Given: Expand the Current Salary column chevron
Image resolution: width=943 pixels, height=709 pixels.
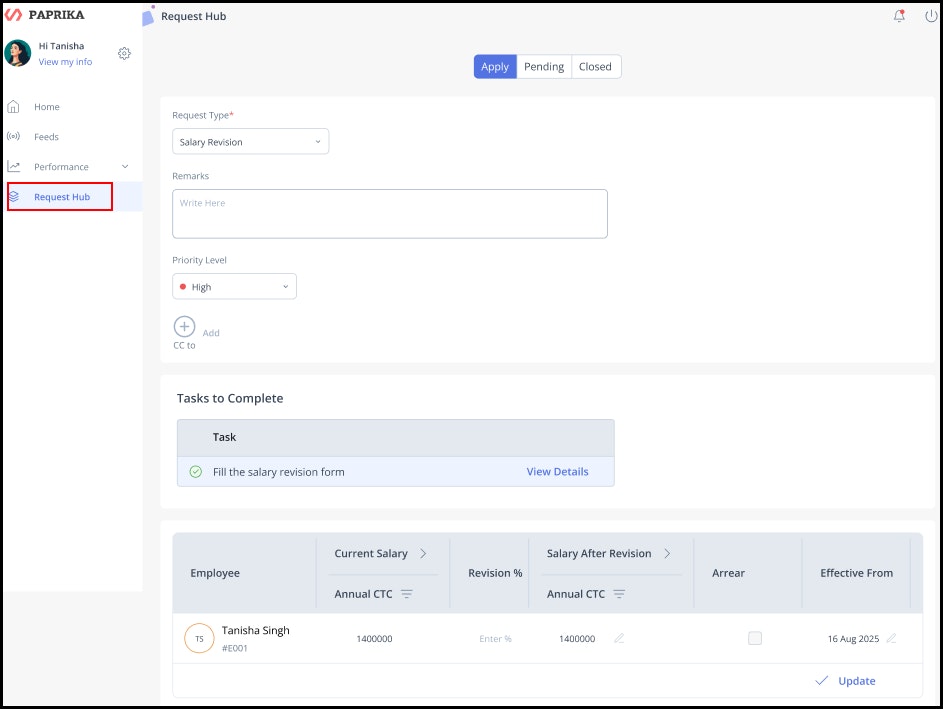Looking at the screenshot, I should [423, 553].
